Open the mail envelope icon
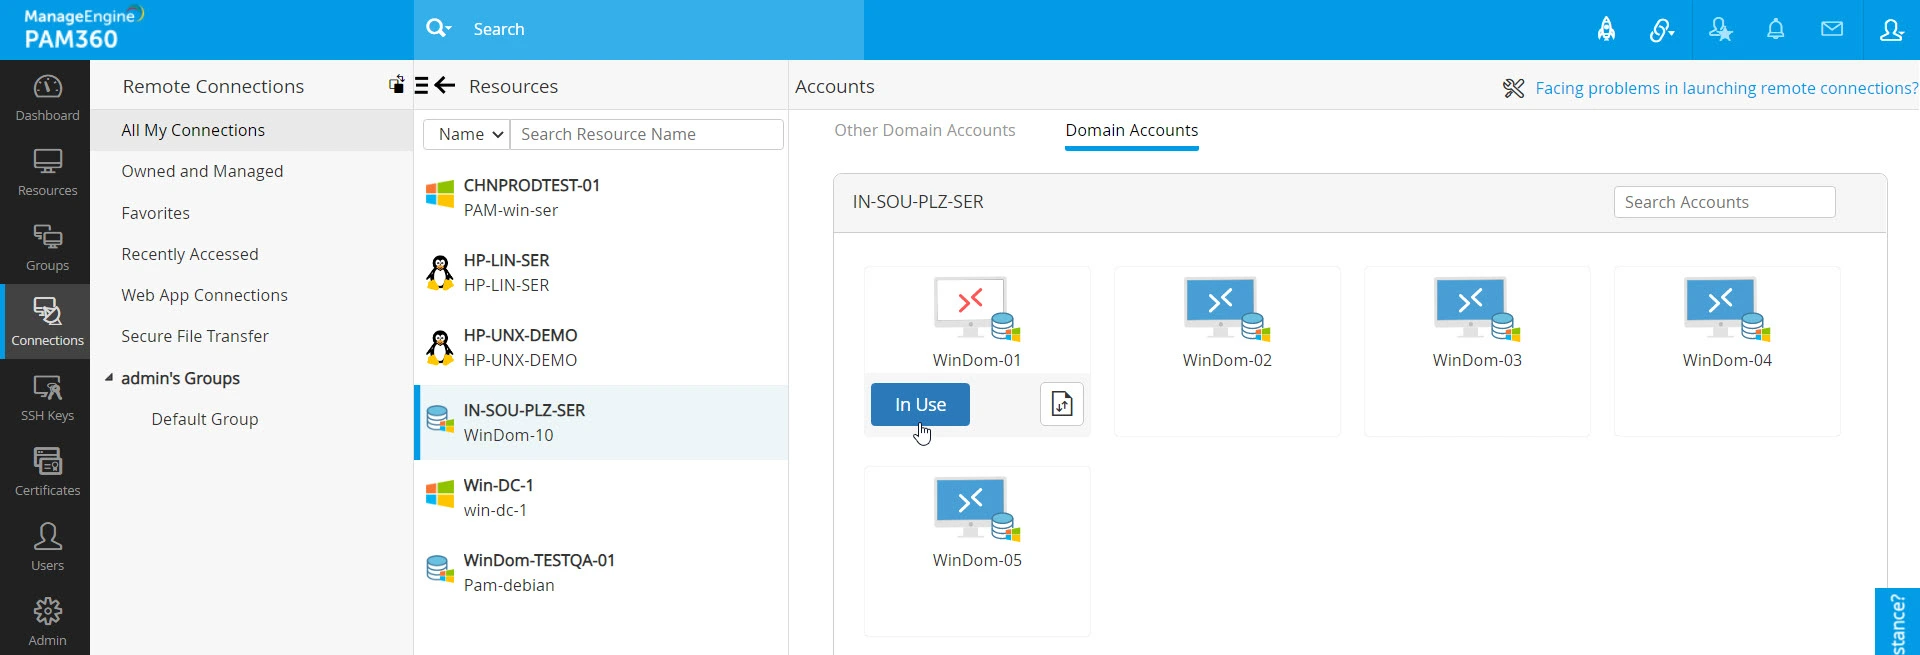 pos(1831,29)
